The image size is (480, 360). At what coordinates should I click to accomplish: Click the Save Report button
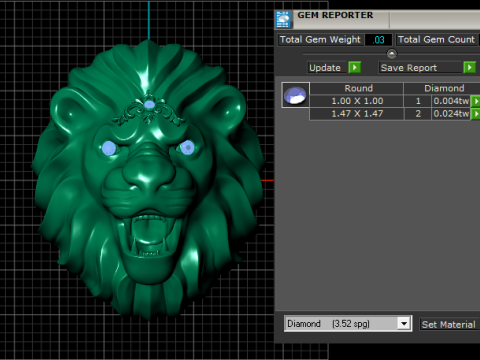pyautogui.click(x=421, y=68)
